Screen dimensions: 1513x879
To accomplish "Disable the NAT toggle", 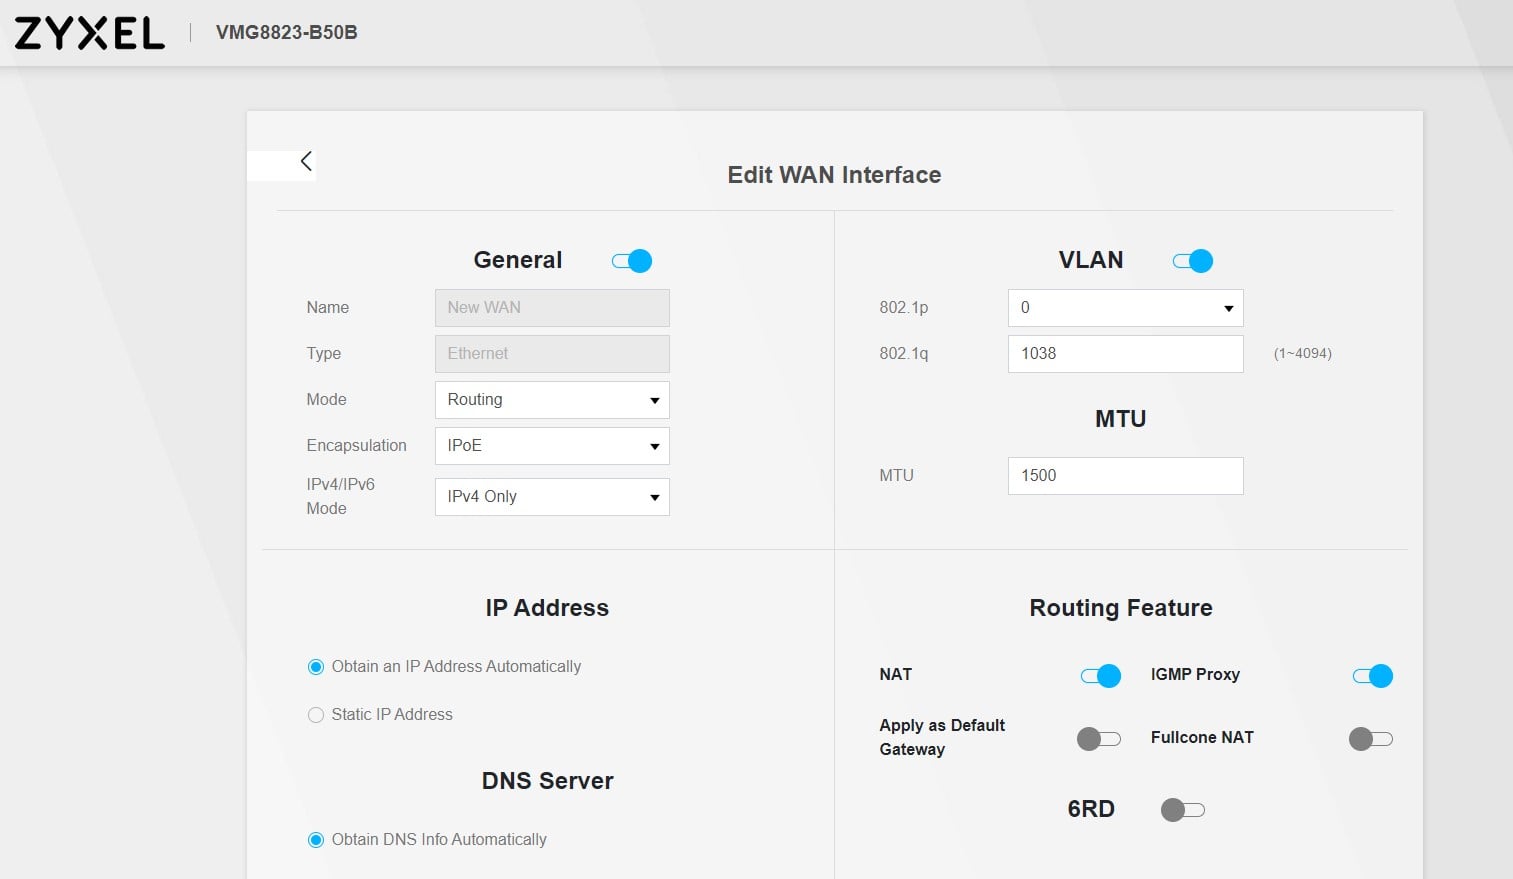I will [x=1101, y=675].
